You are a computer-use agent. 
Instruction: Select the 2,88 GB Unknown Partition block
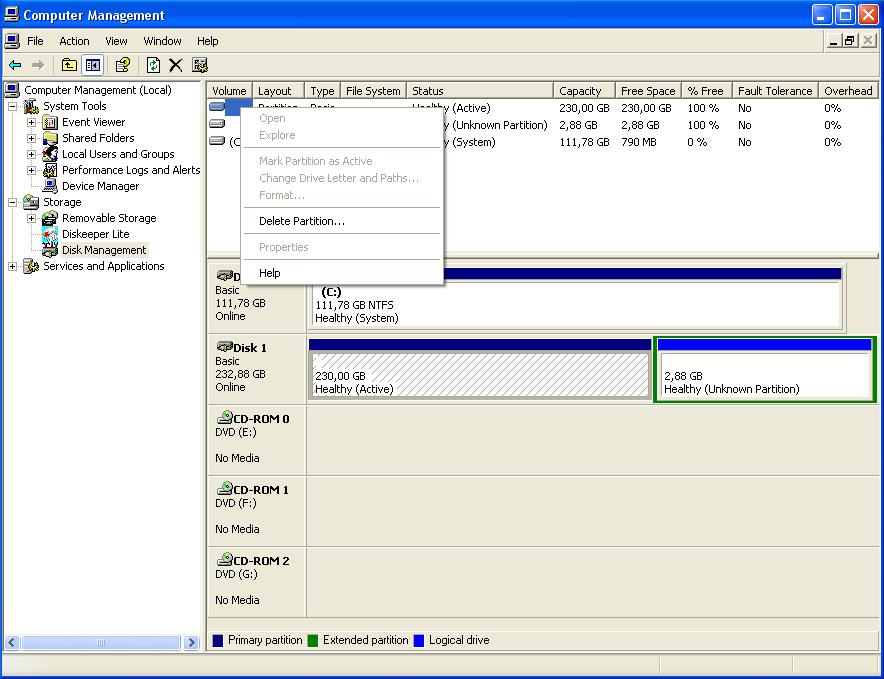click(764, 369)
